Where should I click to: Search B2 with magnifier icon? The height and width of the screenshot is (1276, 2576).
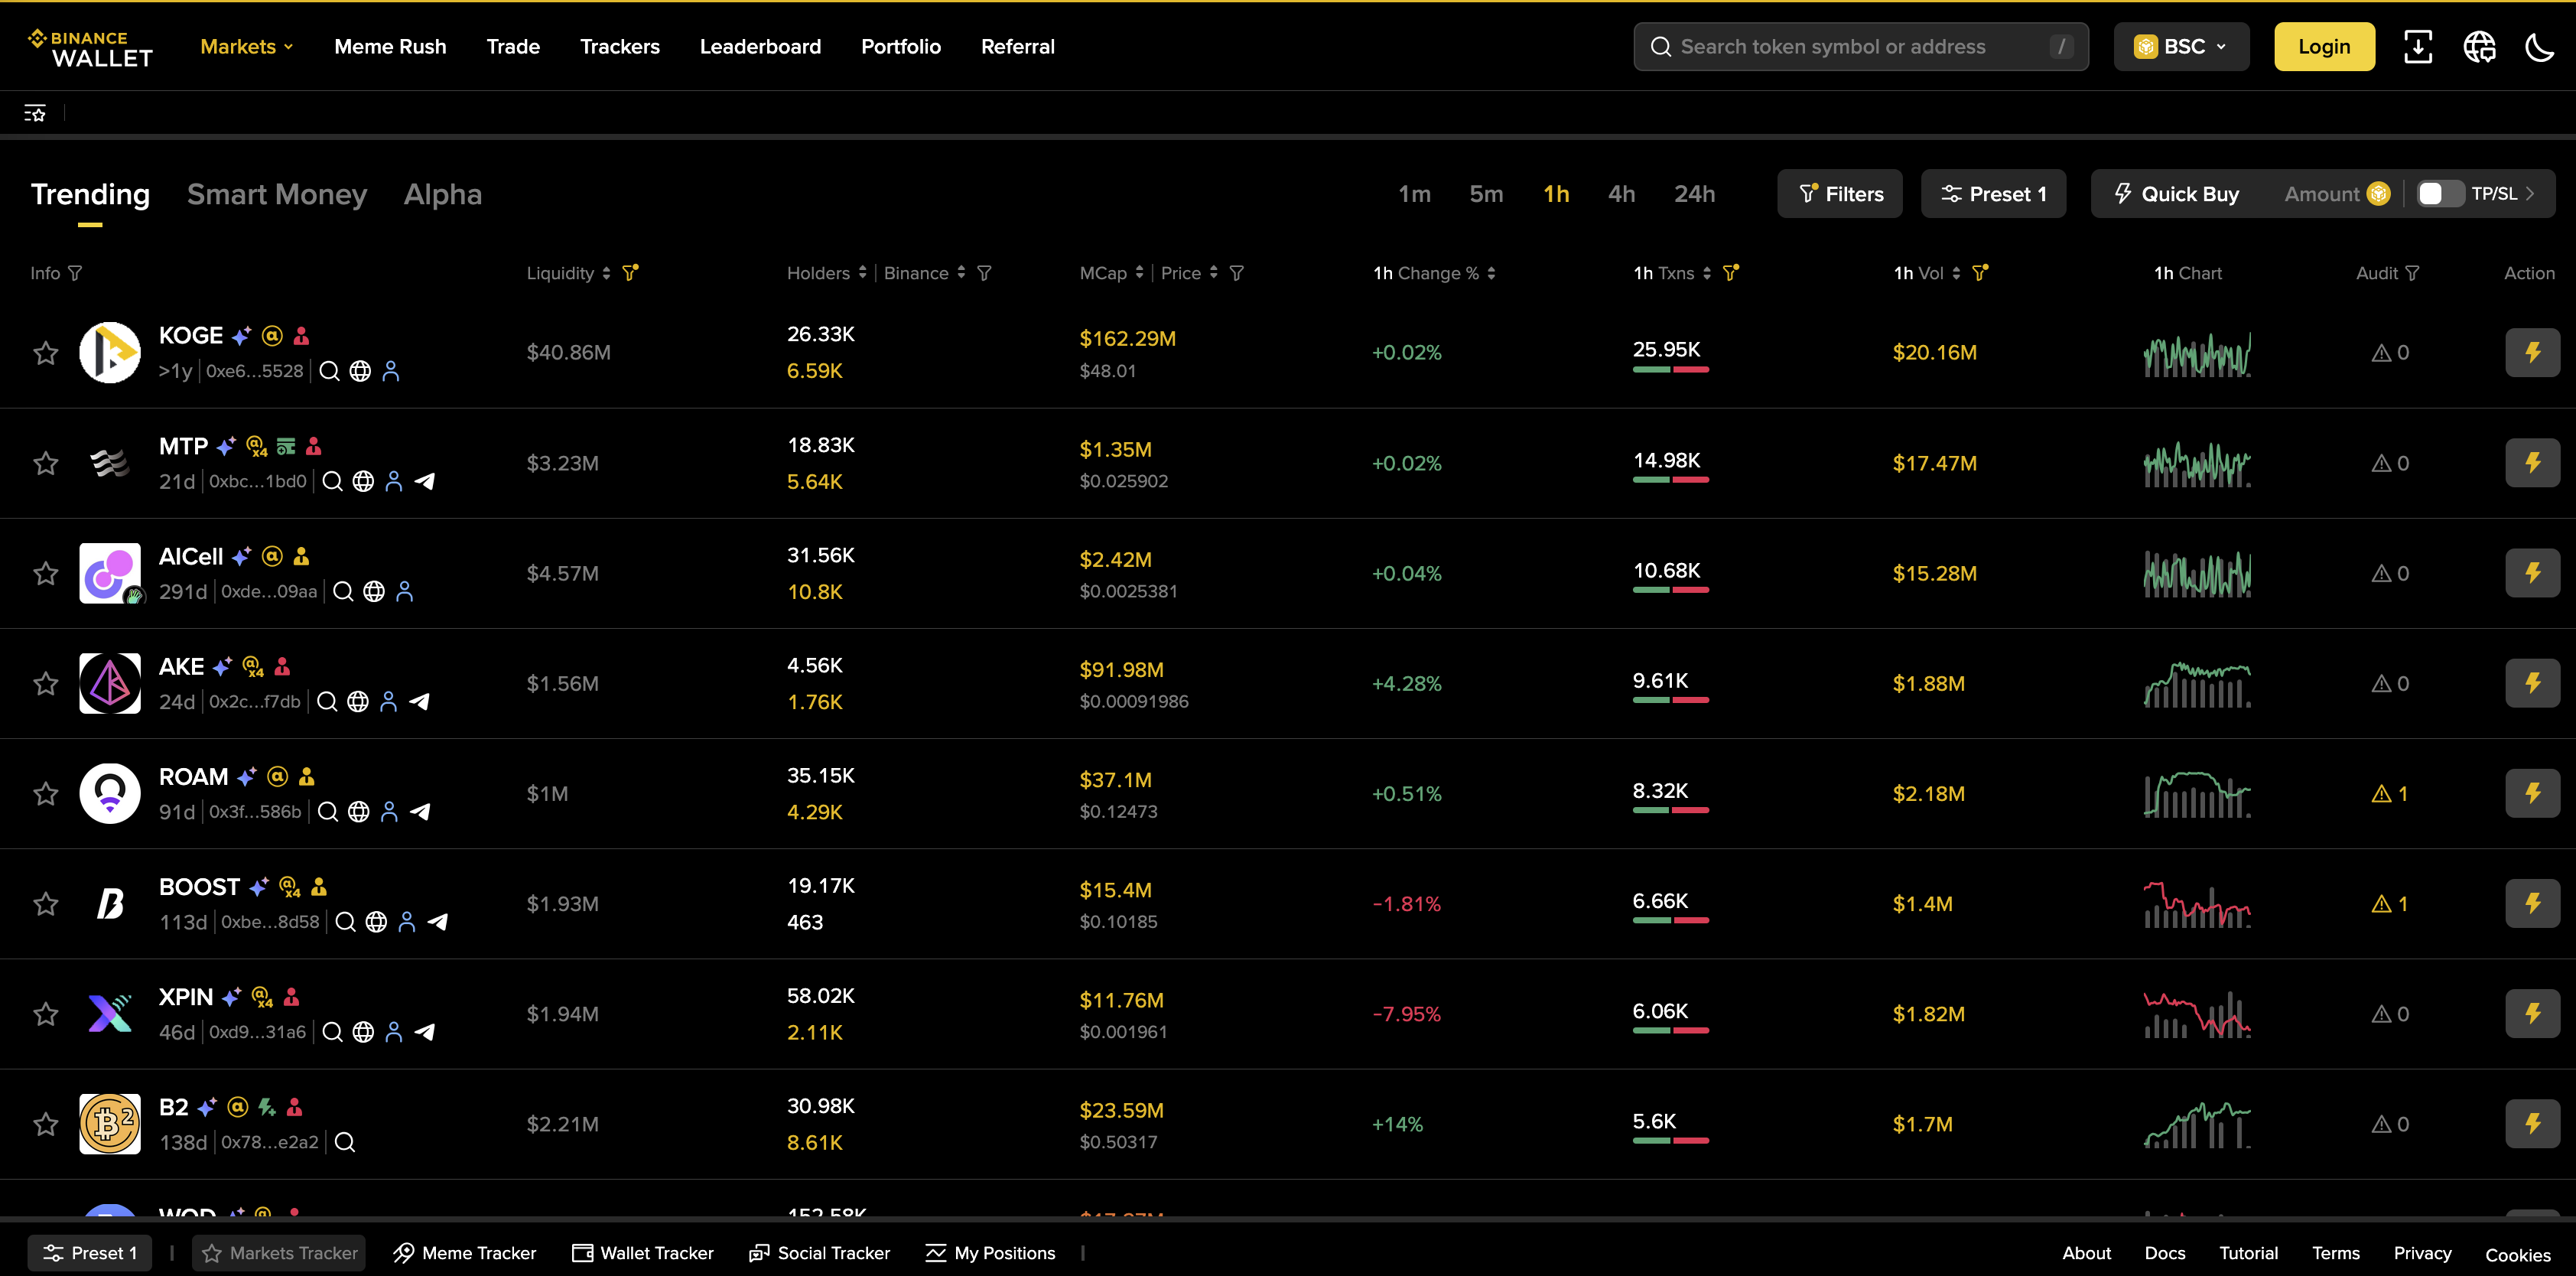[x=345, y=1142]
